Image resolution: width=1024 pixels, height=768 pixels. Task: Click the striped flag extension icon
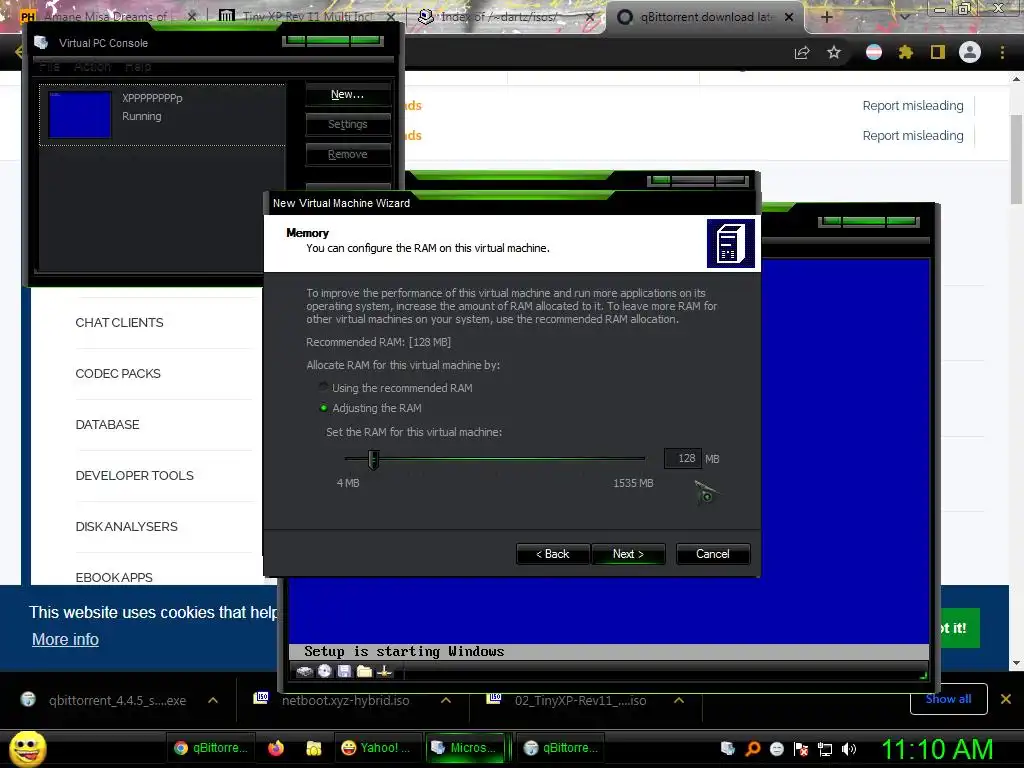pos(874,52)
